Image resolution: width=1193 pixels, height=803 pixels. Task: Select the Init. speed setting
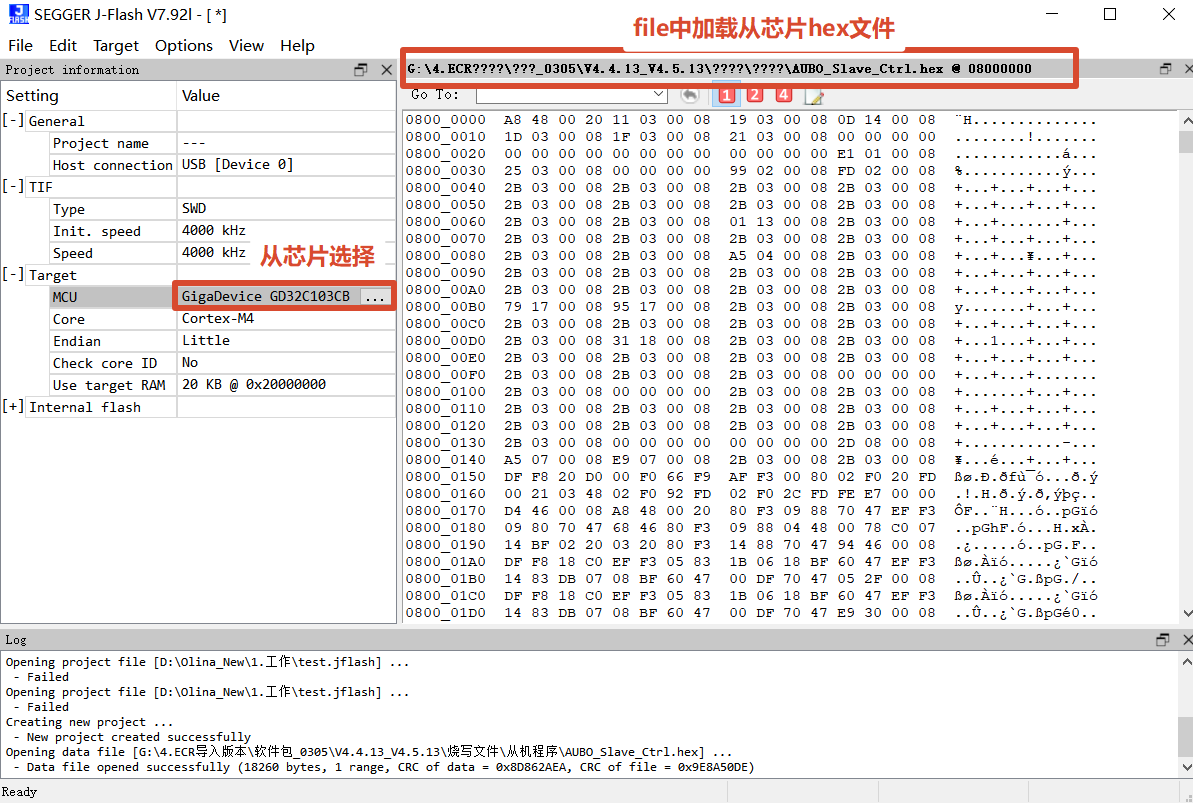(97, 231)
